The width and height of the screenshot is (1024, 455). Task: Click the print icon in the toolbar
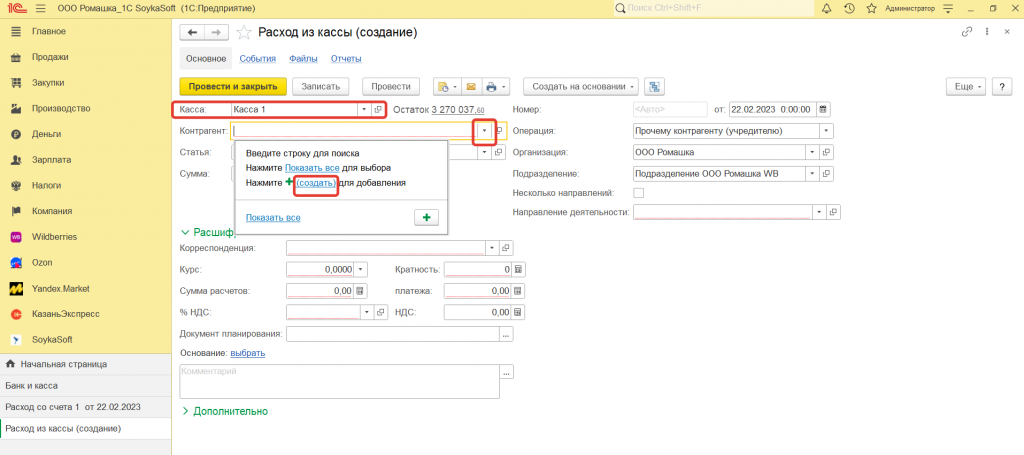point(493,87)
